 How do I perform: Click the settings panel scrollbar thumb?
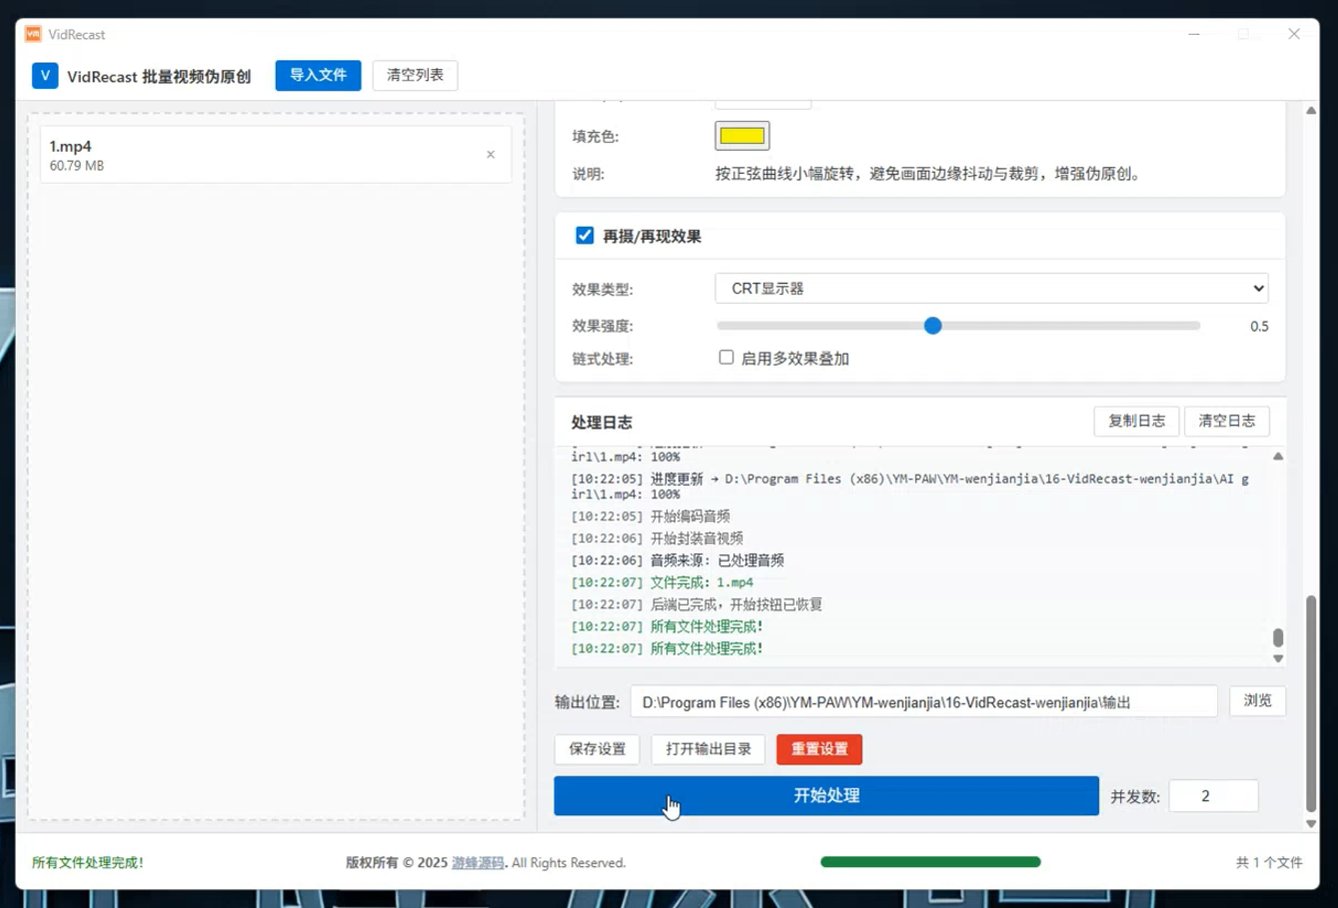coord(1311,703)
